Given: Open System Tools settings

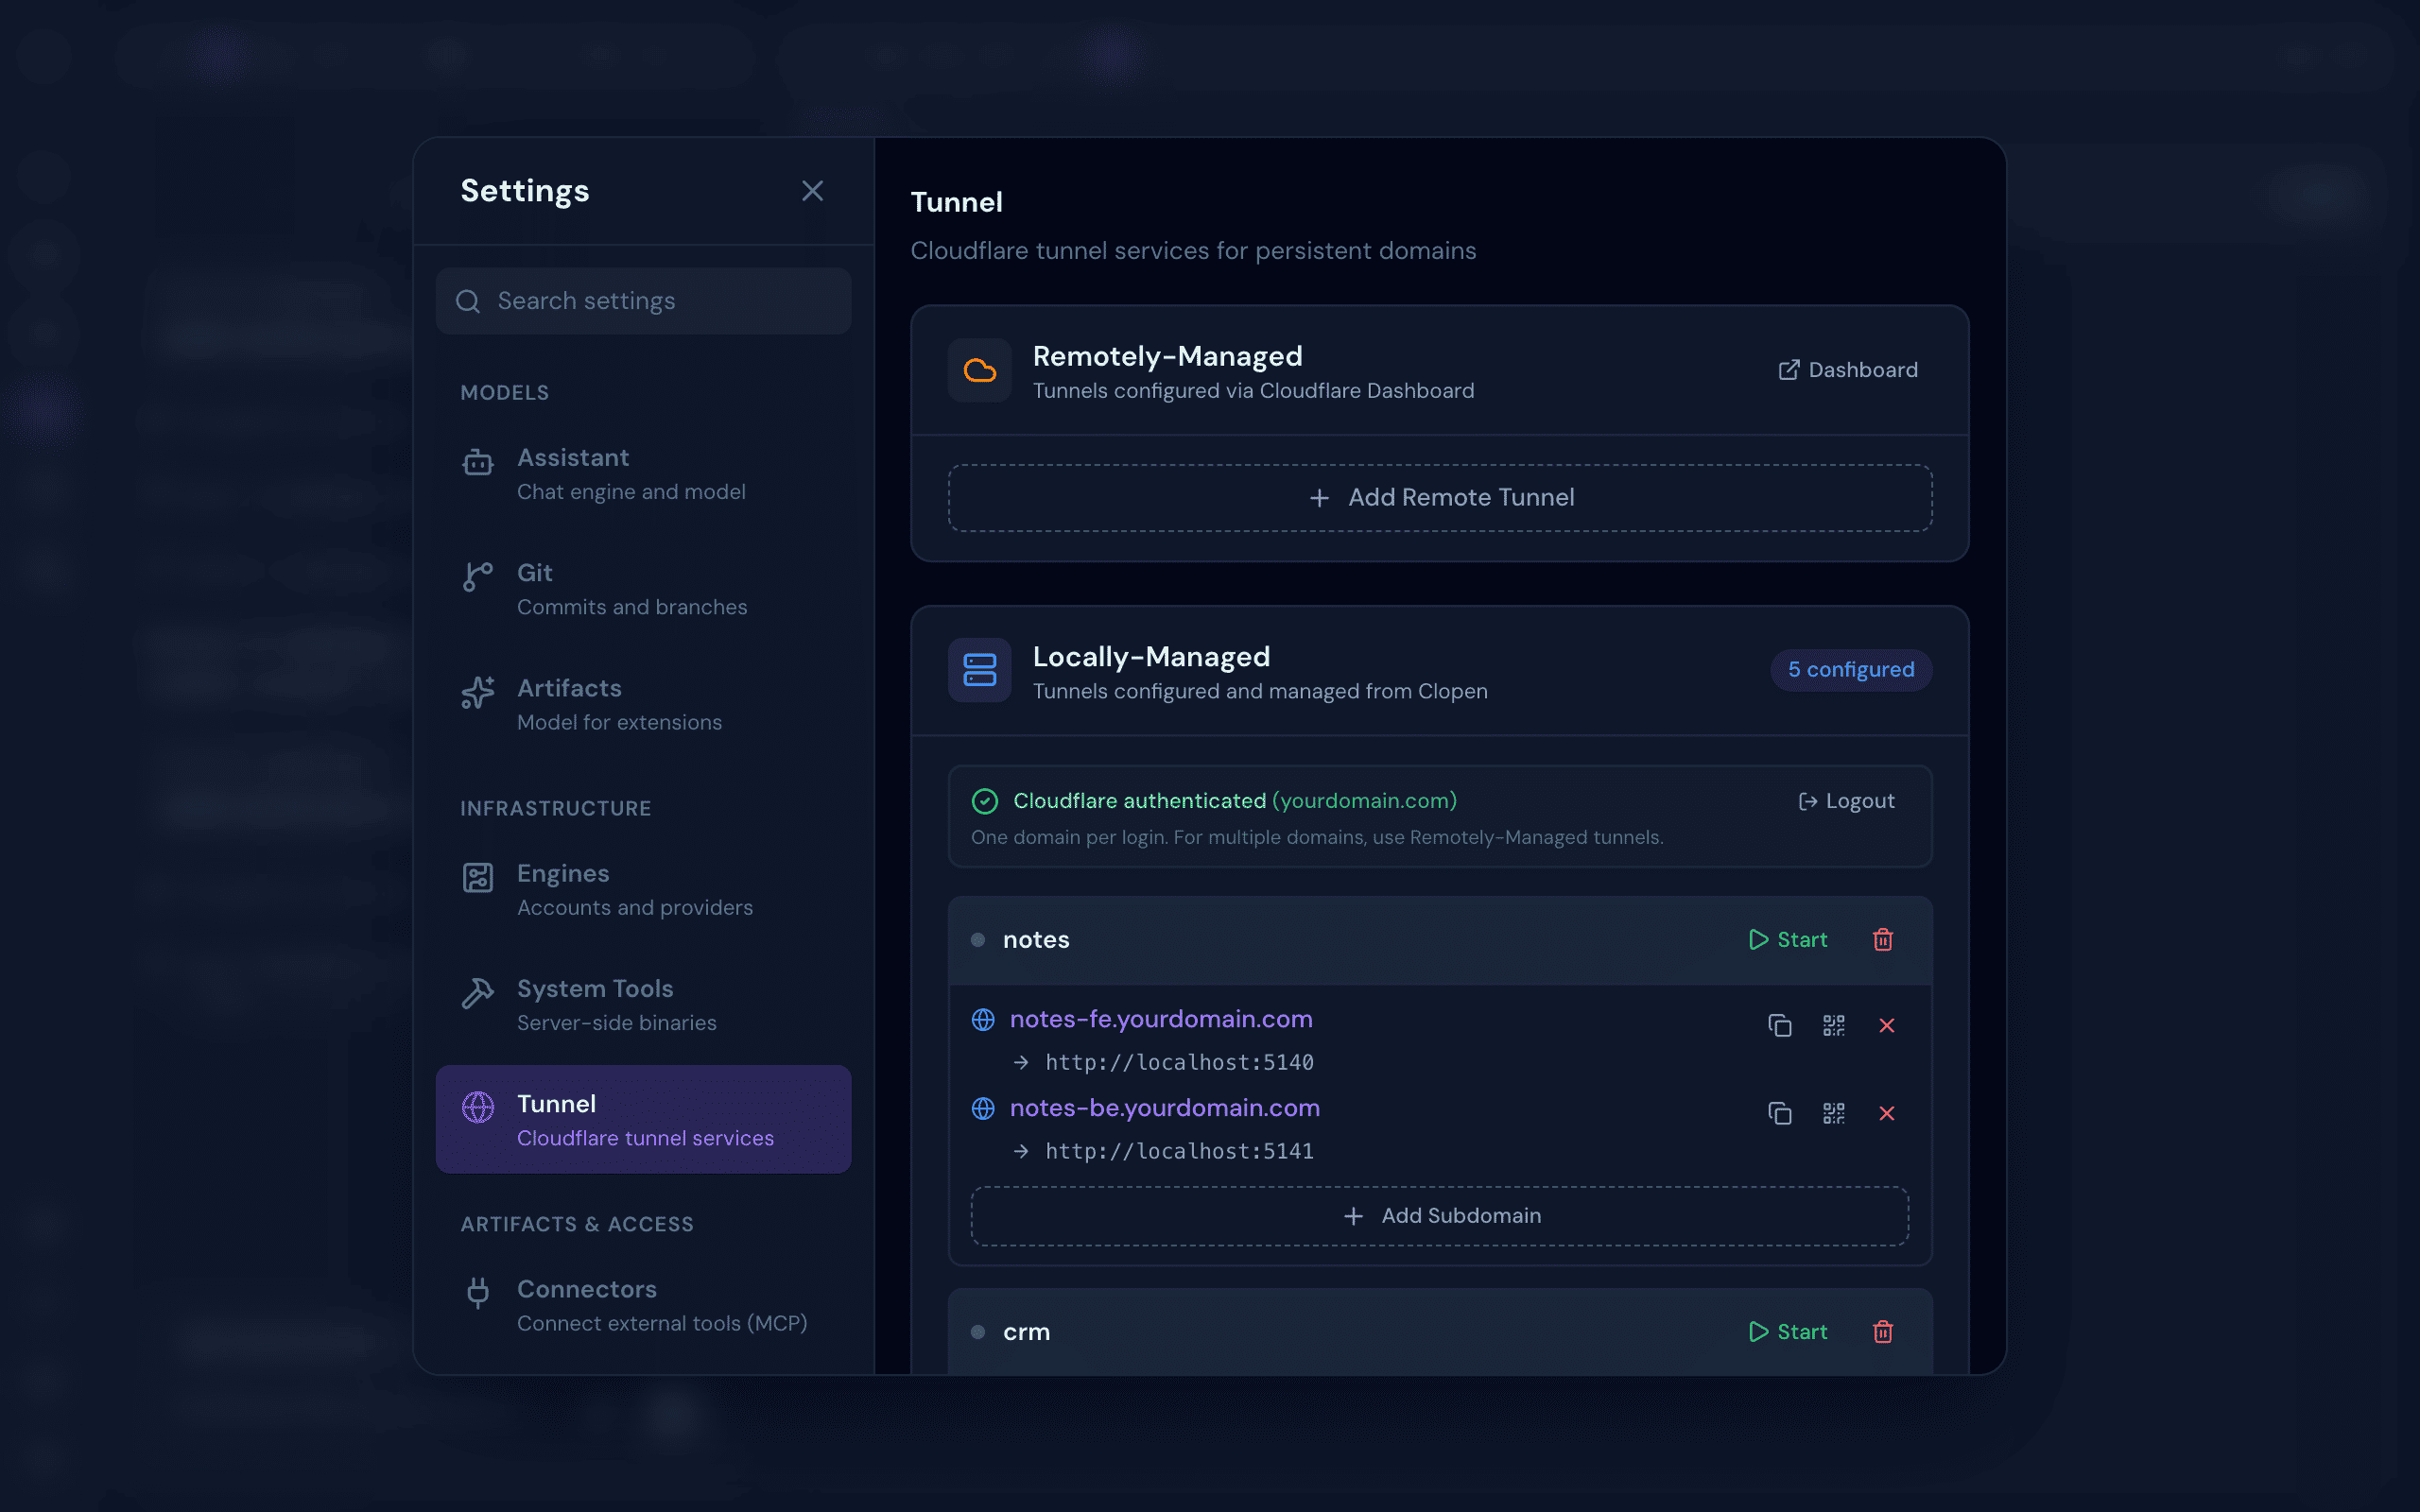Looking at the screenshot, I should (643, 1005).
